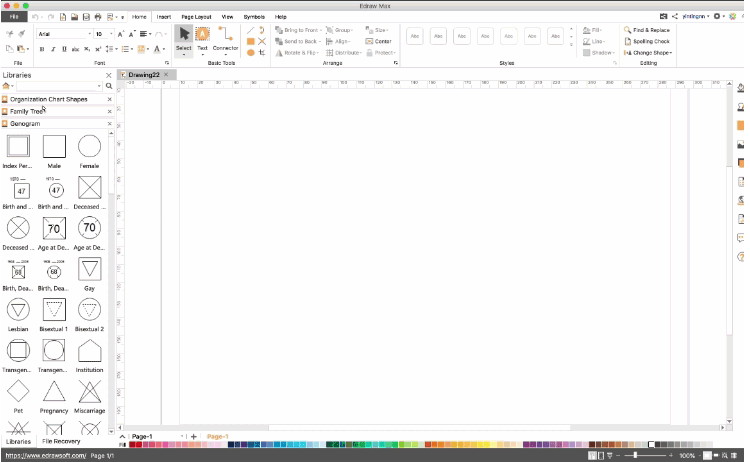
Task: Adjust the zoom slider handle
Action: point(635,455)
